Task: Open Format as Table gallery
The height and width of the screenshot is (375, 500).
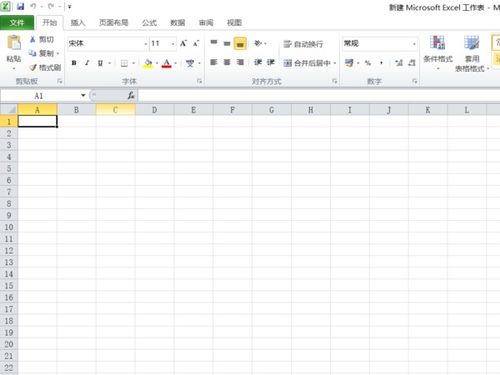Action: coord(472,53)
